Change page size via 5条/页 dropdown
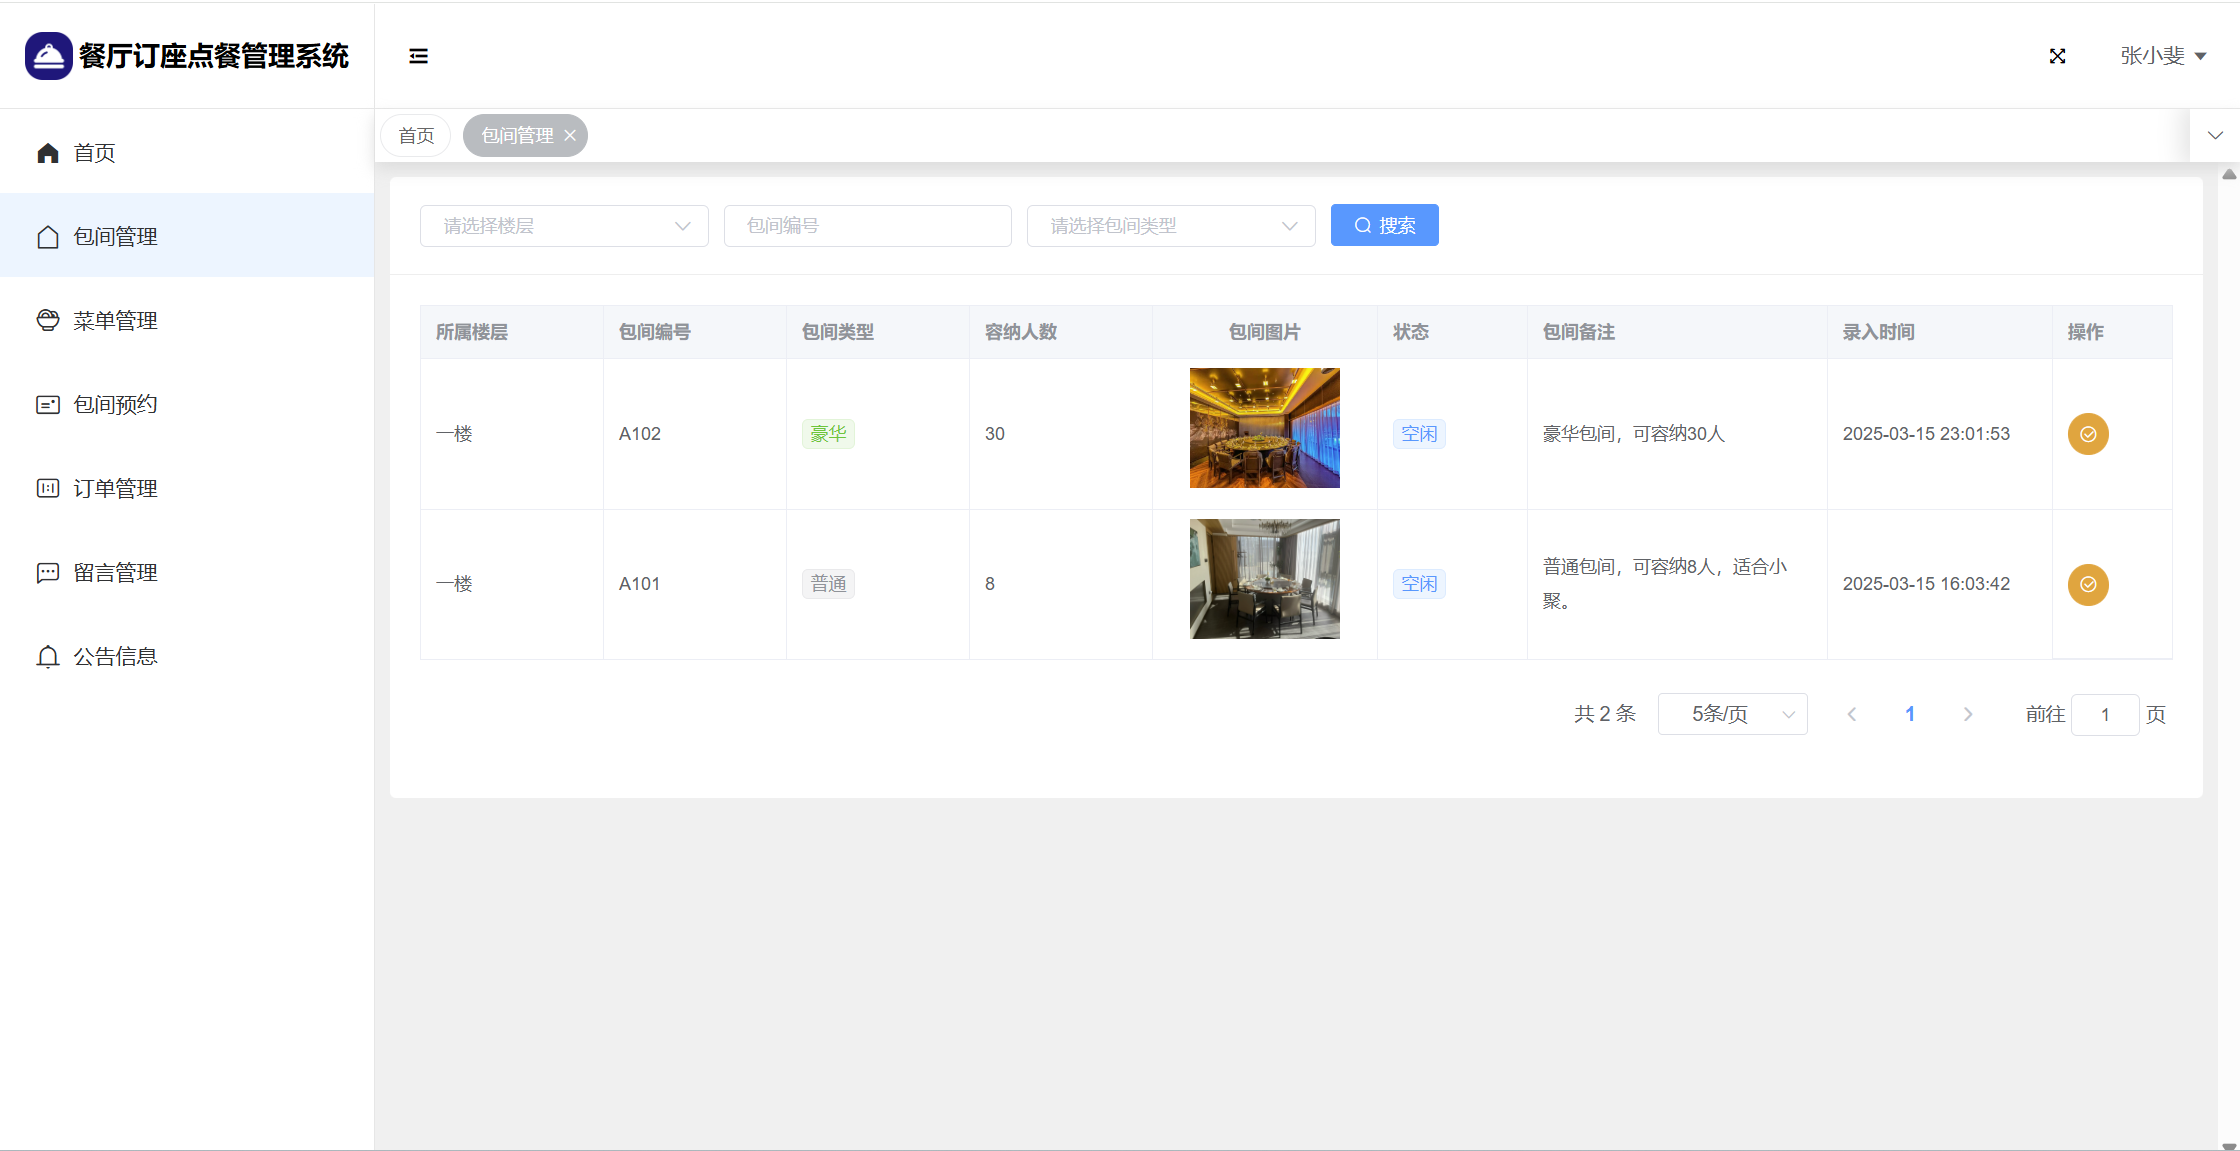Screen dimensions: 2240x1151 click(x=1732, y=714)
